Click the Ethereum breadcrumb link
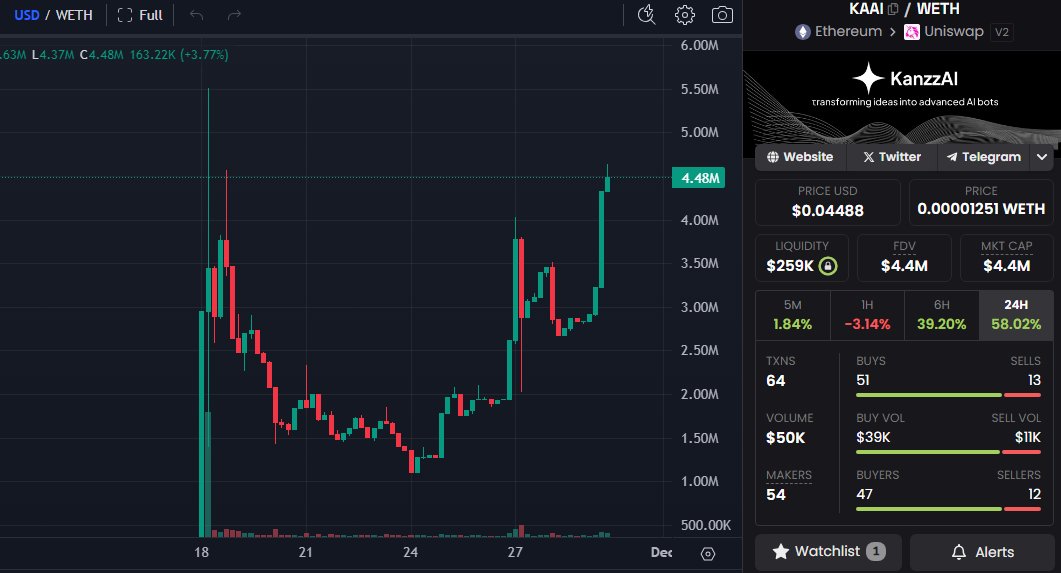 [849, 32]
